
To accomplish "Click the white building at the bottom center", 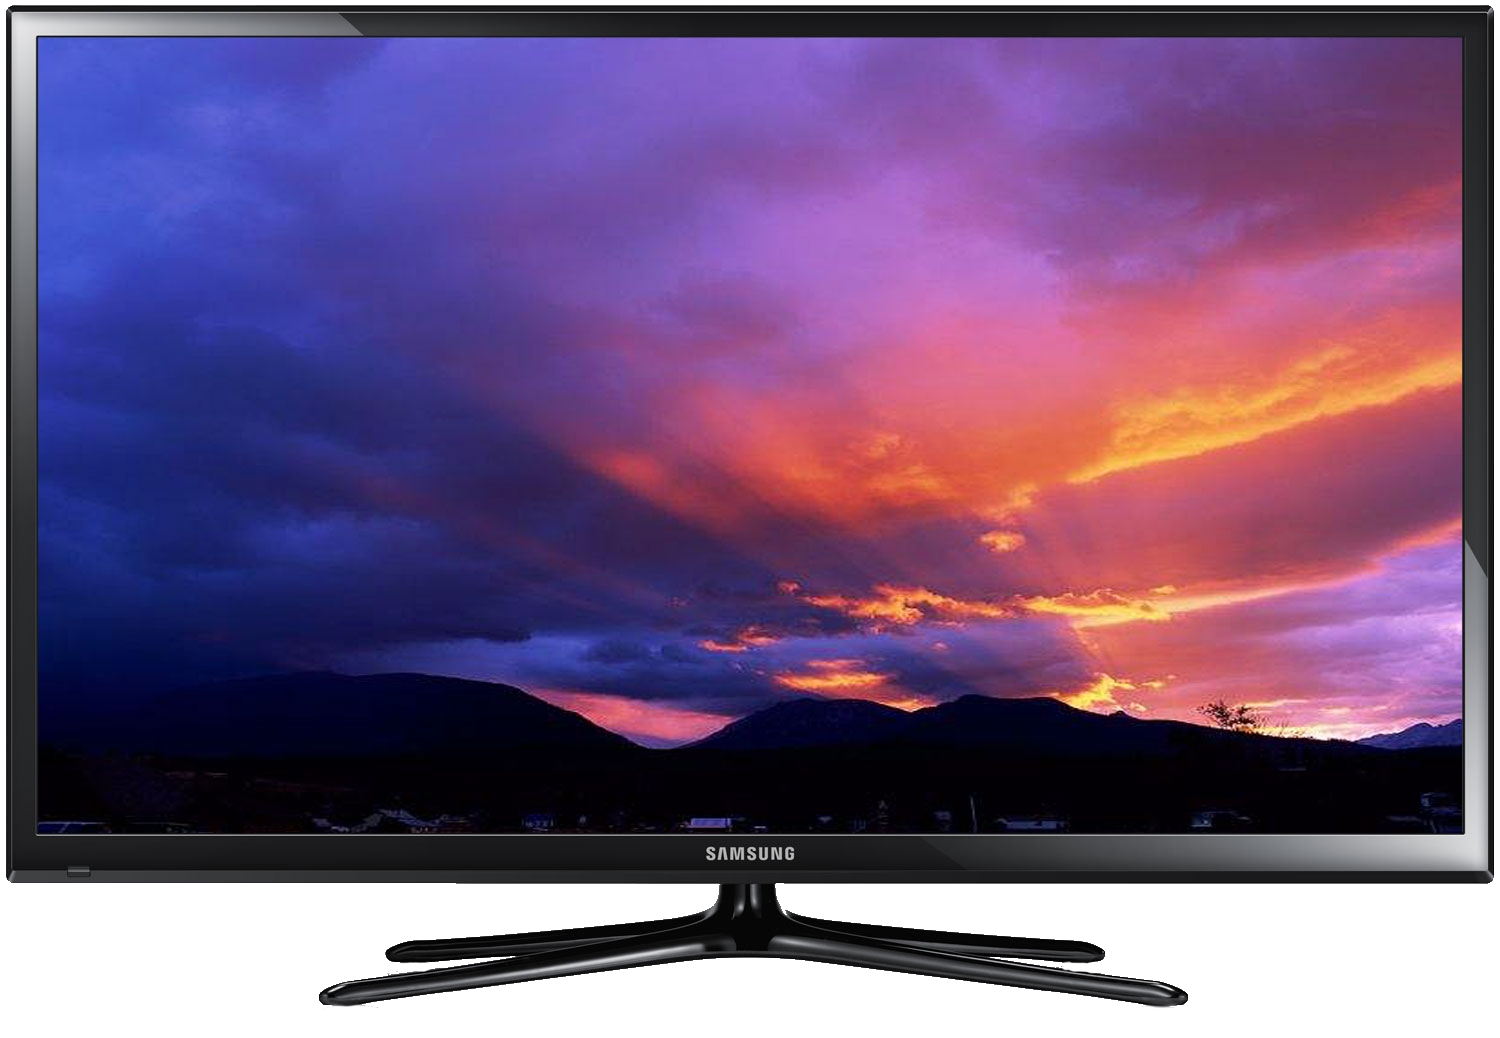I will point(708,823).
